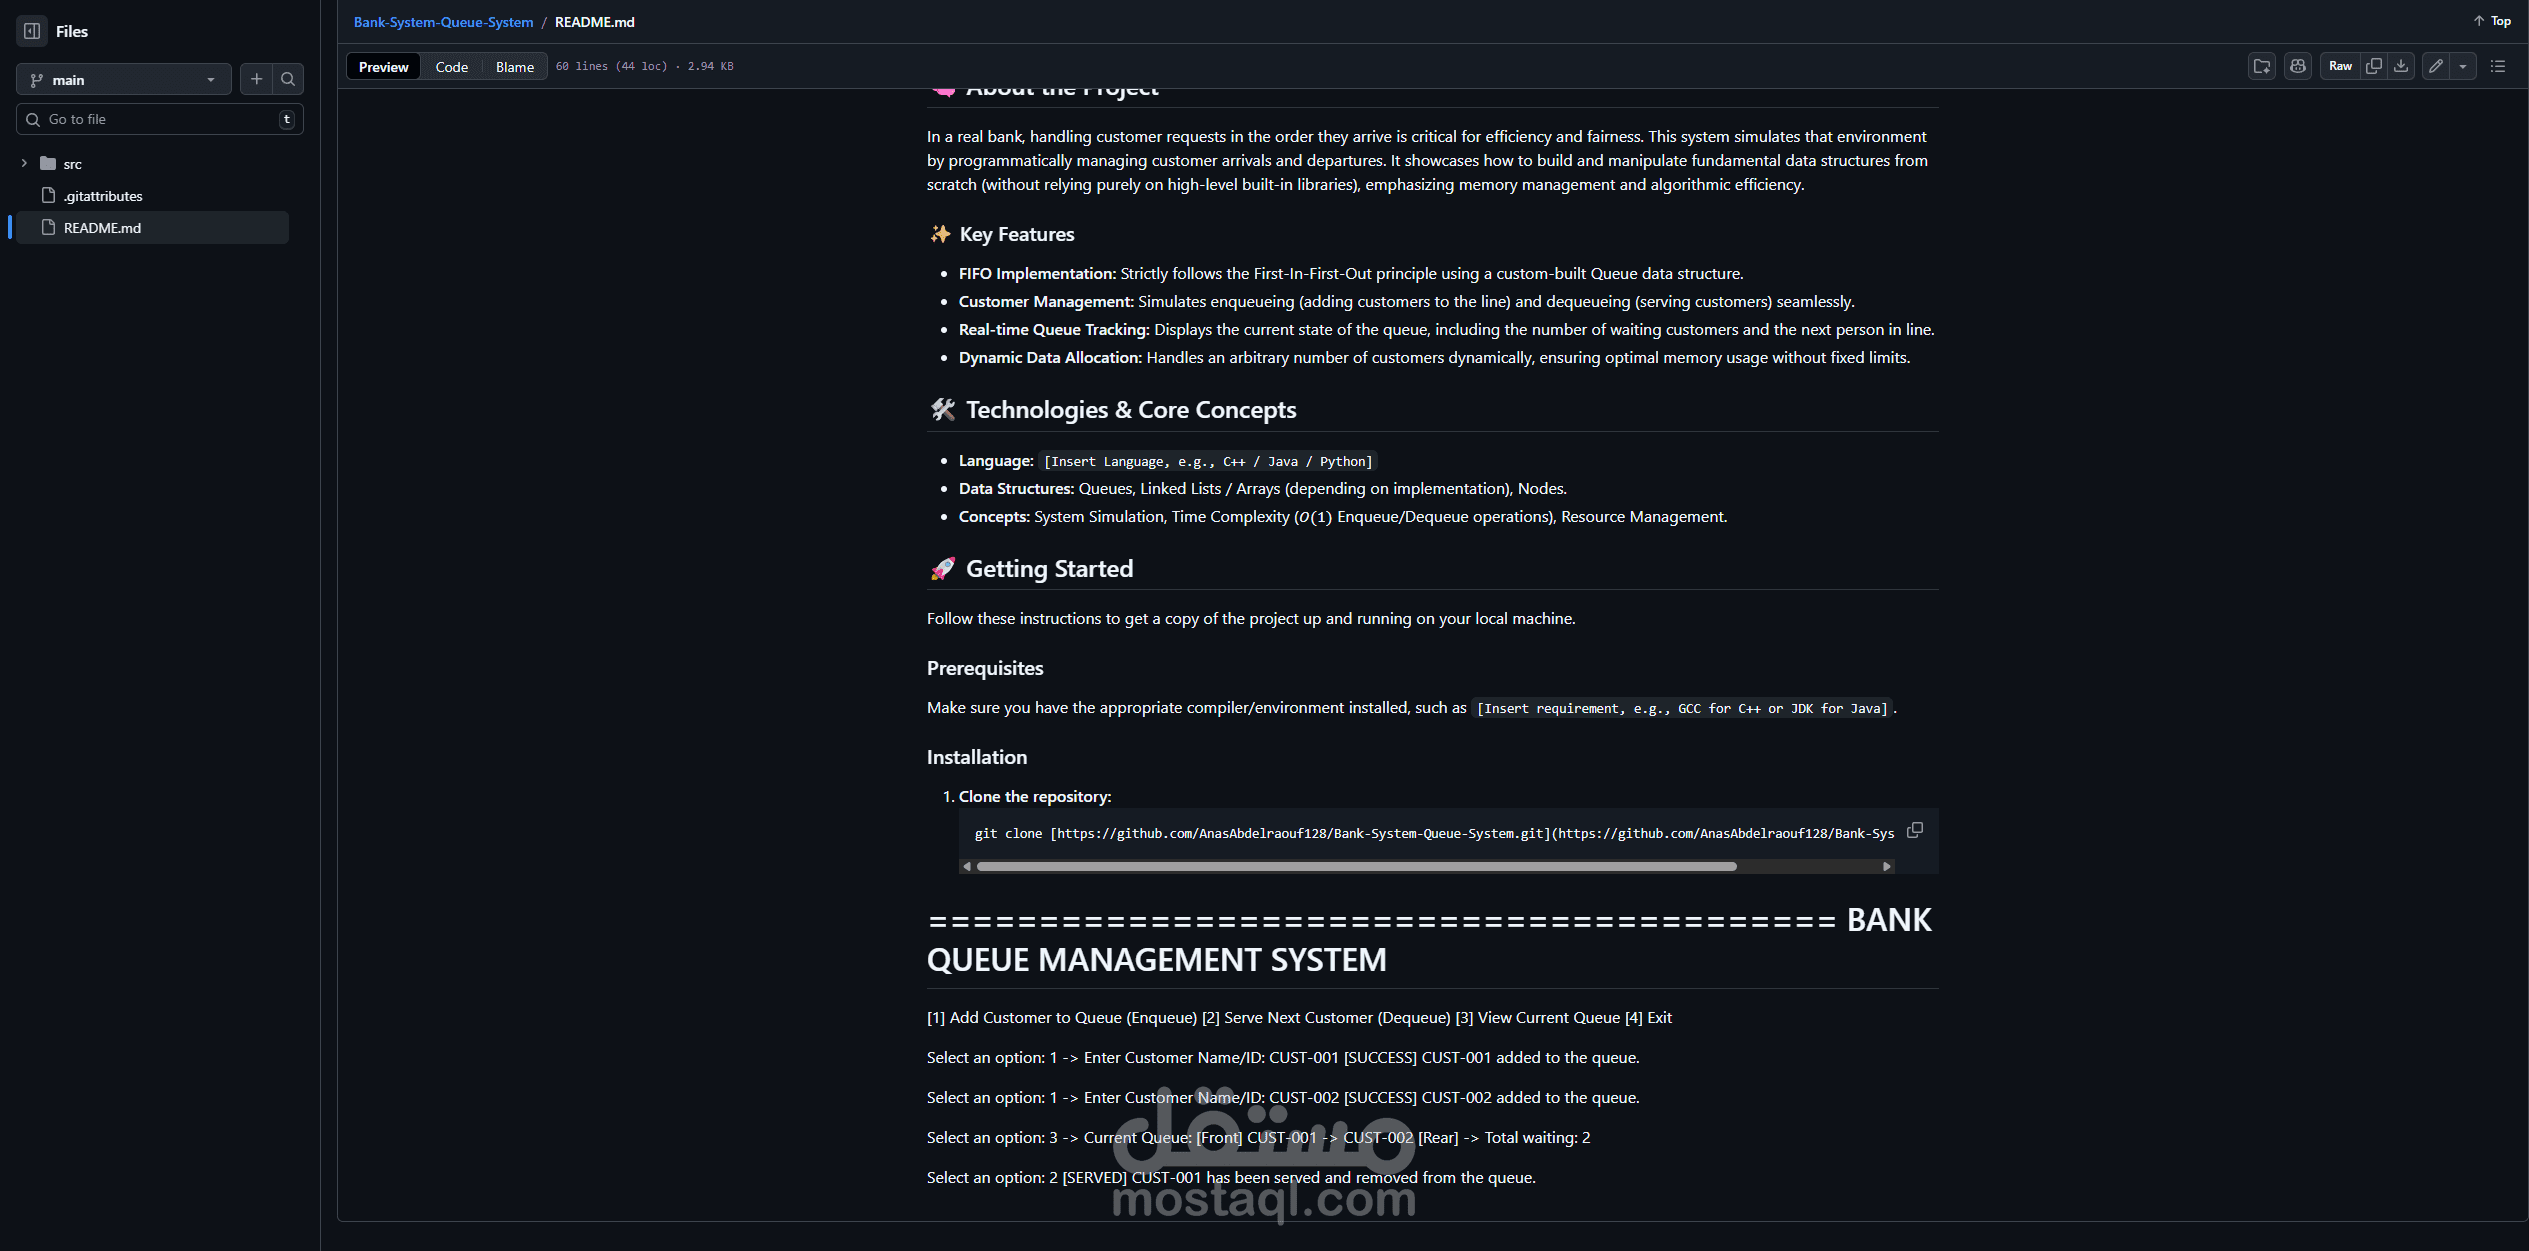Viewport: 2529px width, 1251px height.
Task: Select the Preview tab
Action: [x=383, y=67]
